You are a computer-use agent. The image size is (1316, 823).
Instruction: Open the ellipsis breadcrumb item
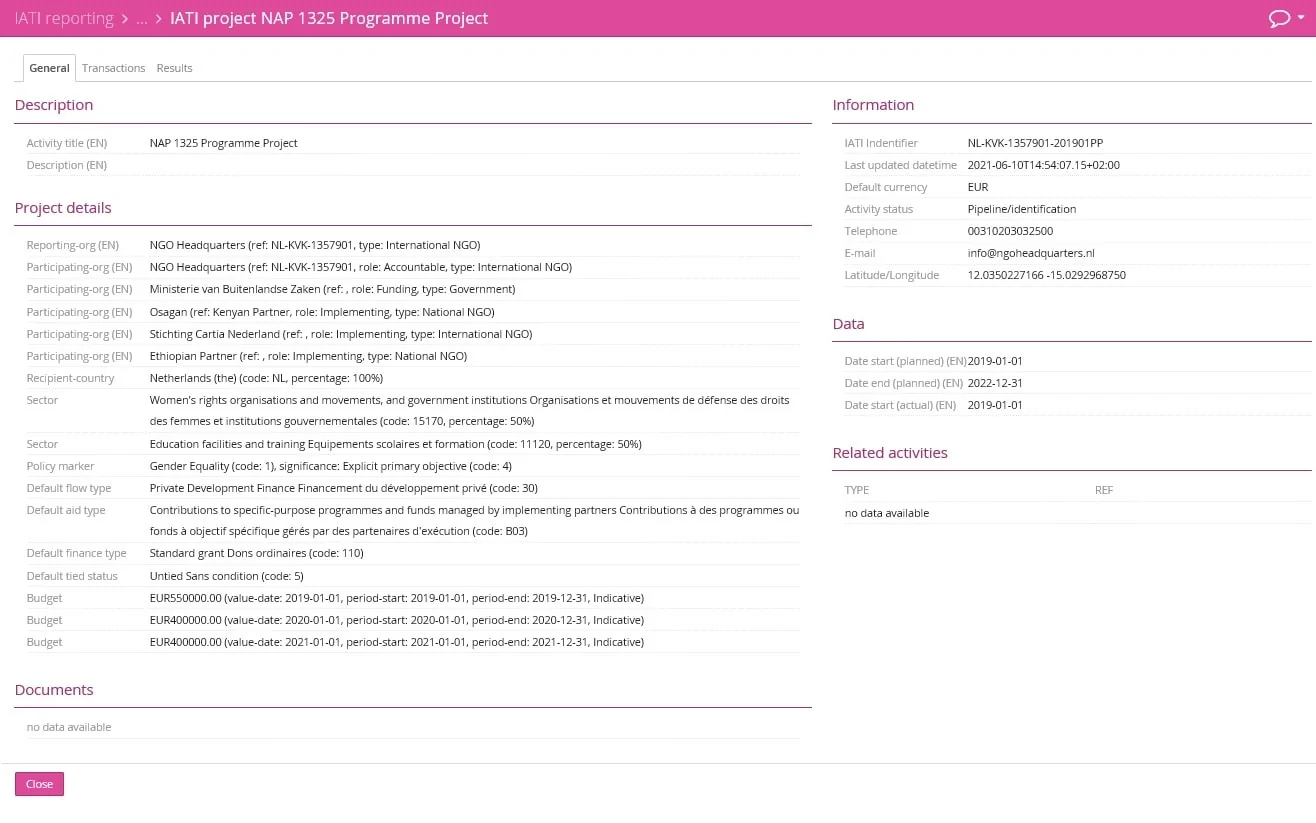click(x=141, y=18)
